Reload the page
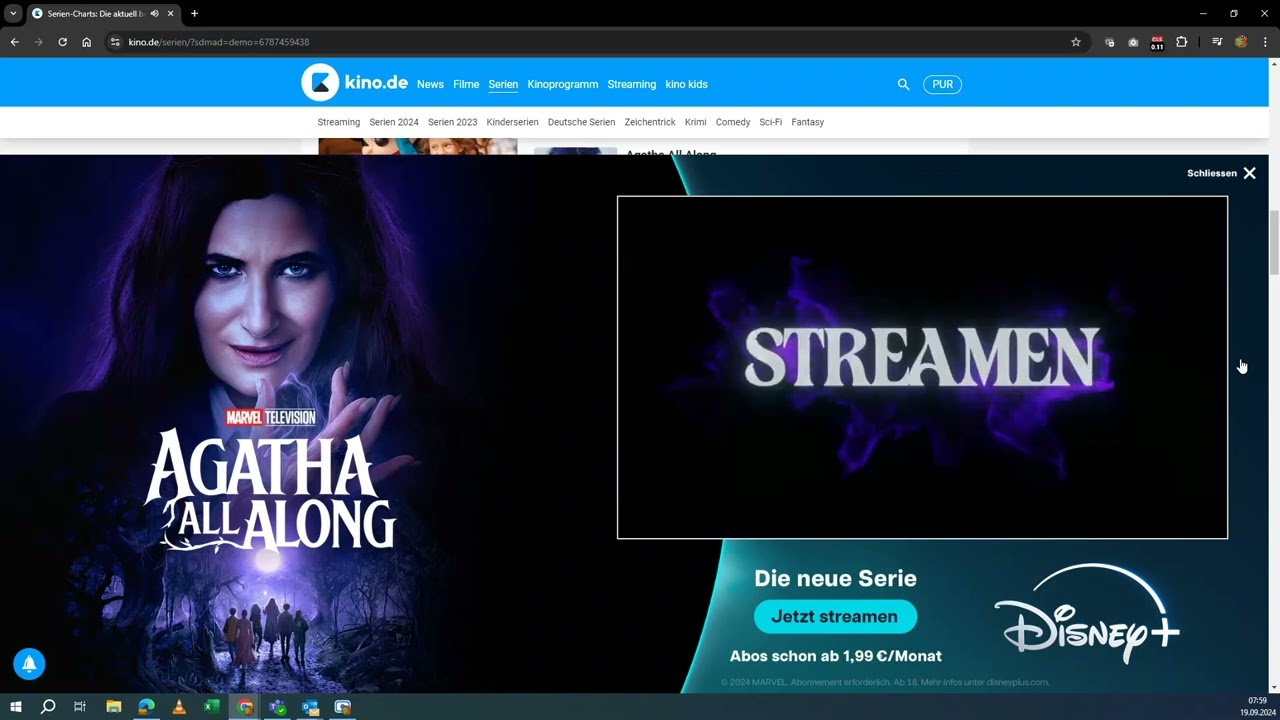The height and width of the screenshot is (720, 1280). tap(62, 42)
